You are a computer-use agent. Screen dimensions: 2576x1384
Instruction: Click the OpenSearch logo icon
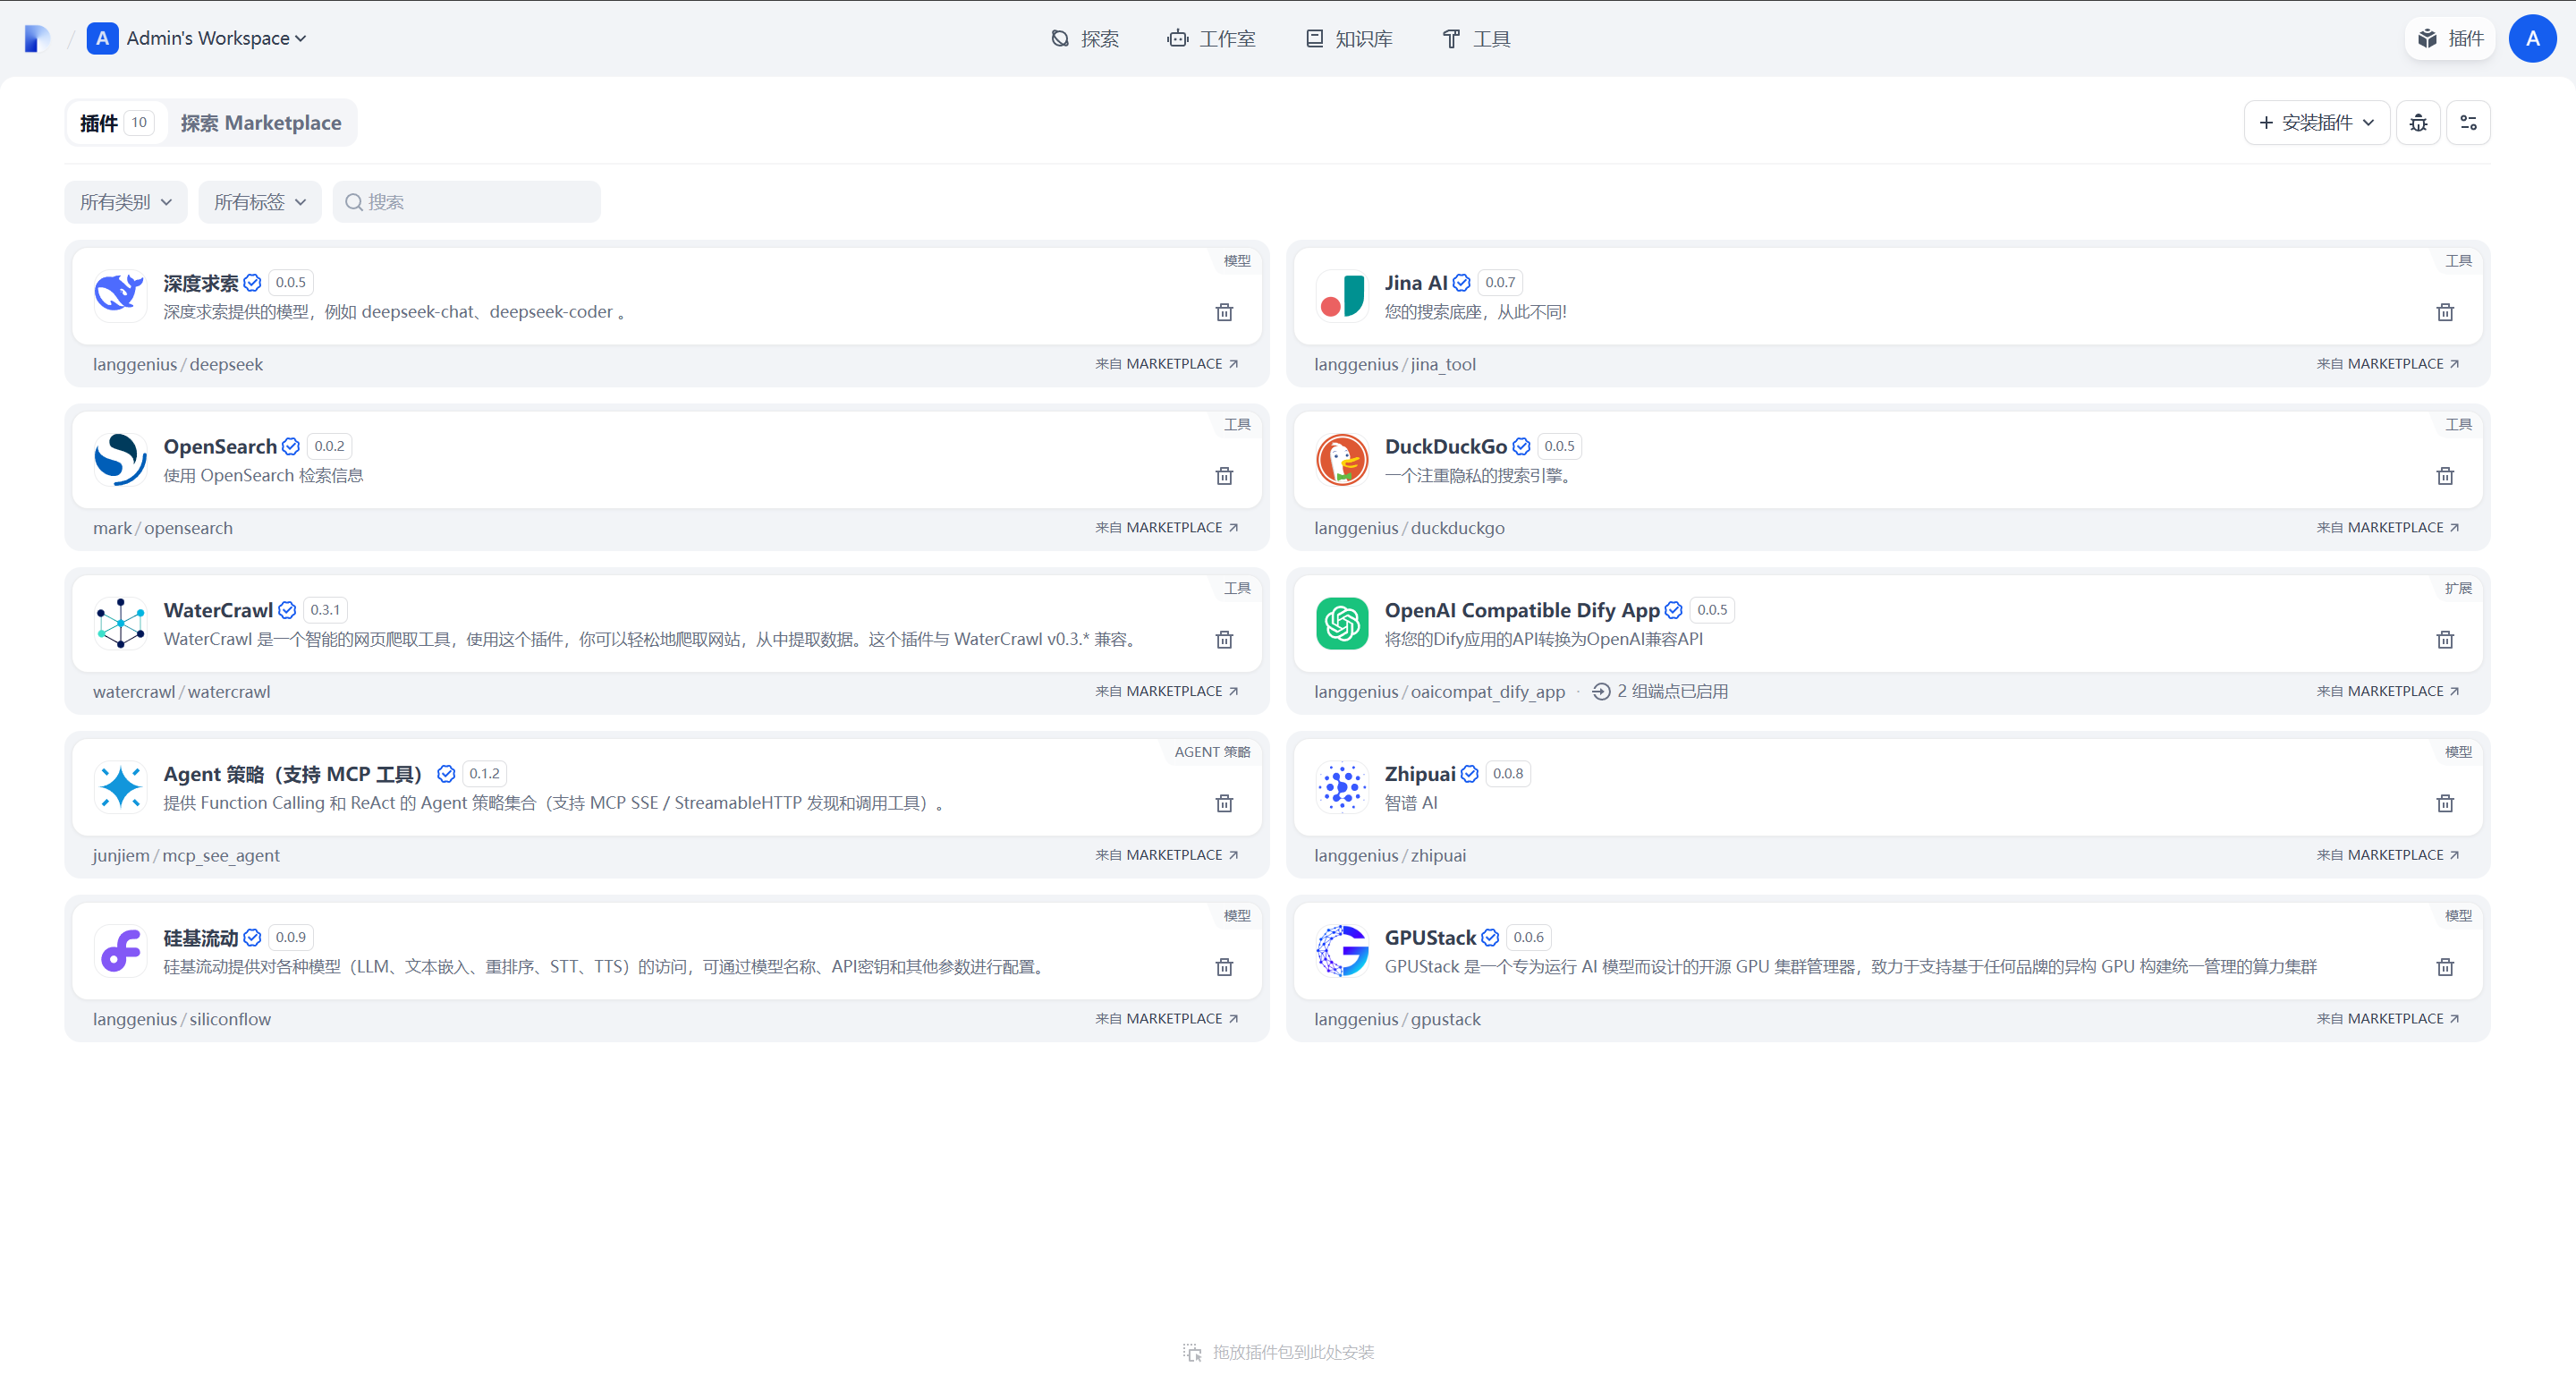click(120, 459)
